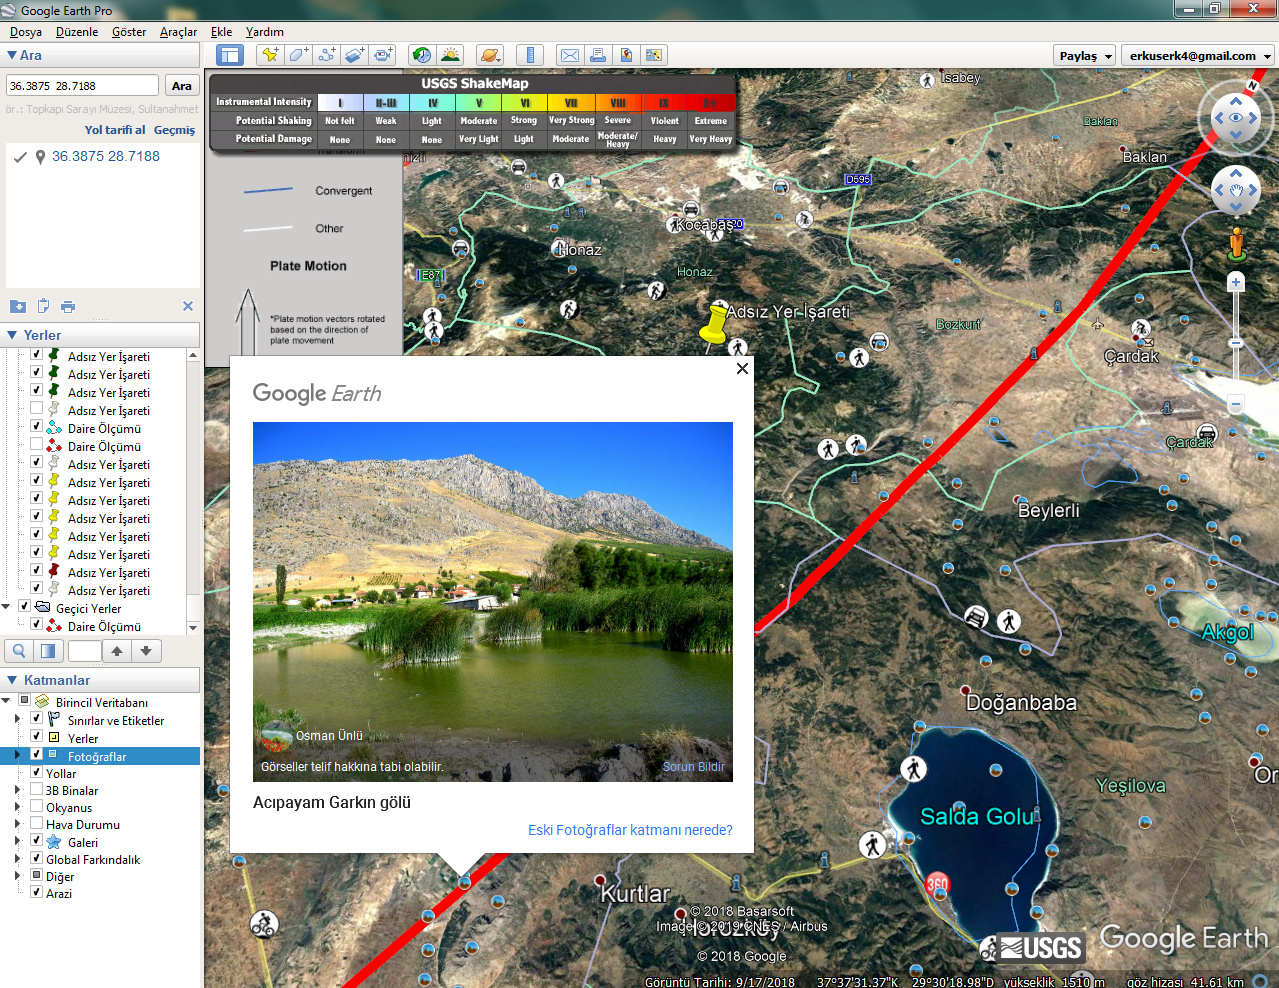Screen dimensions: 1279x988
Task: Expand the 3B Binalar layer tree
Action: pos(17,789)
